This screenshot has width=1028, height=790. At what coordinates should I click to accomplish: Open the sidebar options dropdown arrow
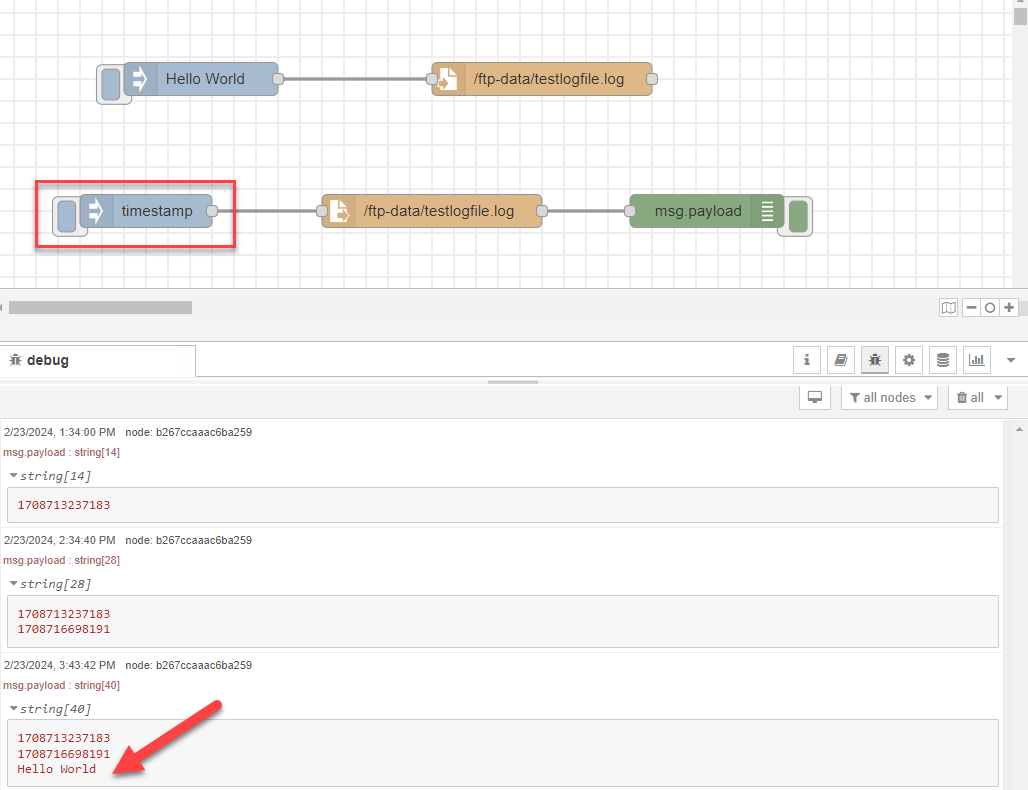[x=1010, y=360]
